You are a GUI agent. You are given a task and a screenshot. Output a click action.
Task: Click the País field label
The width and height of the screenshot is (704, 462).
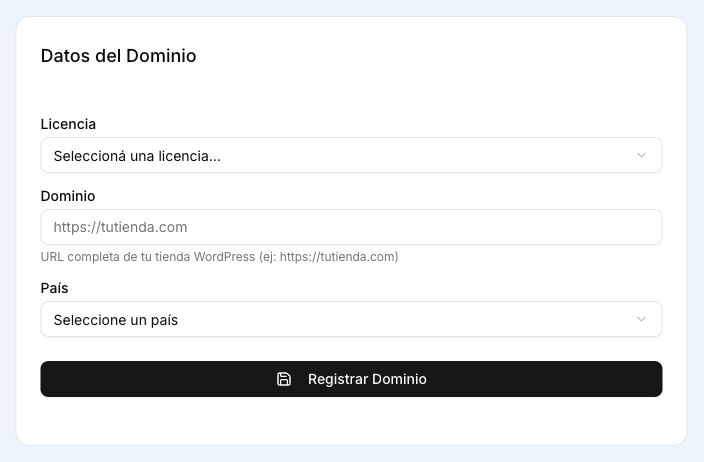click(54, 288)
